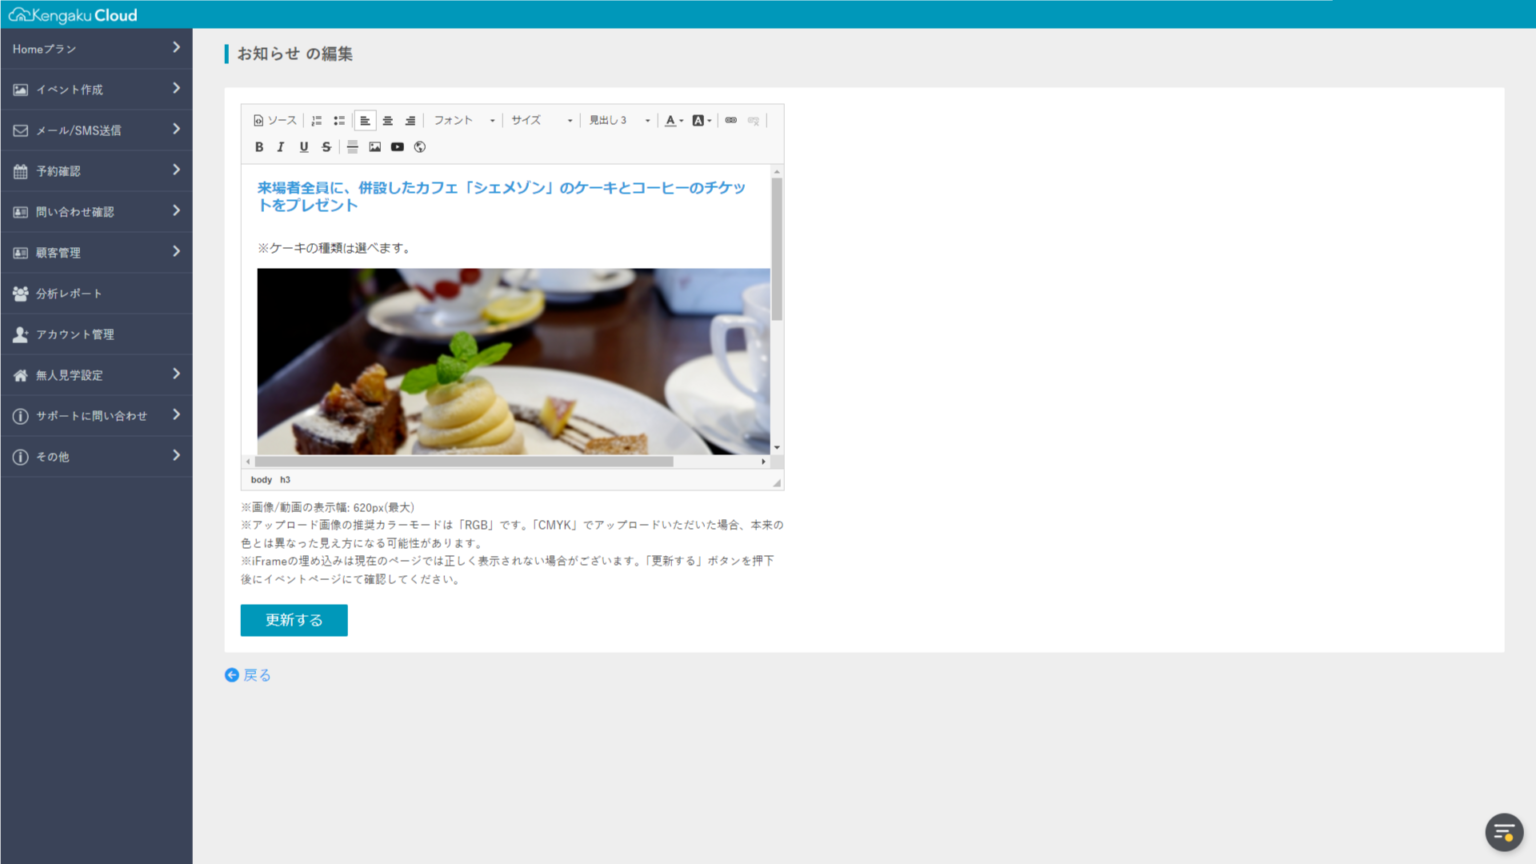Screen dimensions: 1536x864
Task: Enable center text alignment
Action: click(388, 120)
